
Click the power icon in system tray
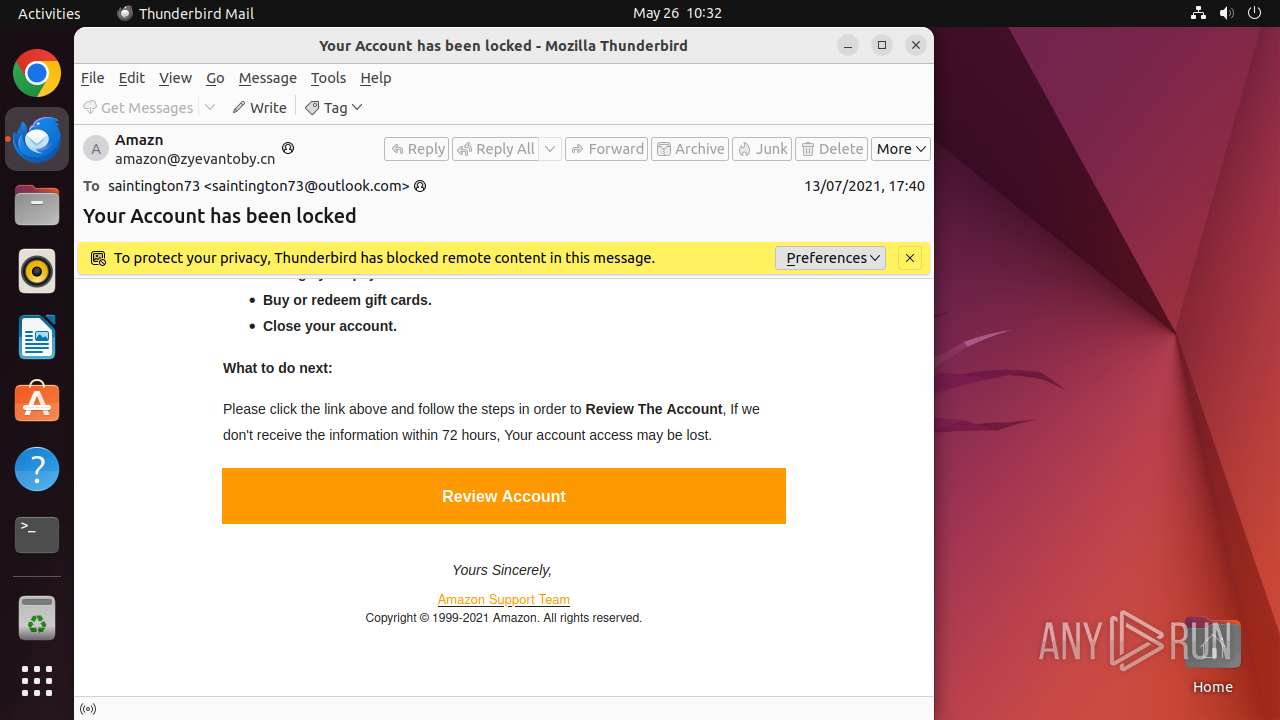point(1255,13)
